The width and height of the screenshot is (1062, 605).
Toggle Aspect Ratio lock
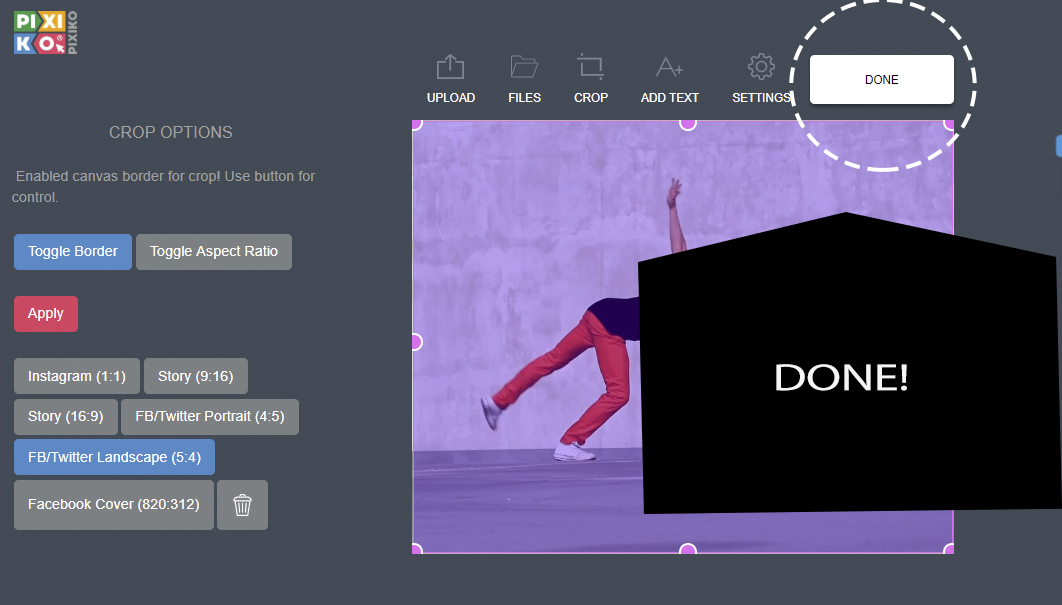[214, 251]
